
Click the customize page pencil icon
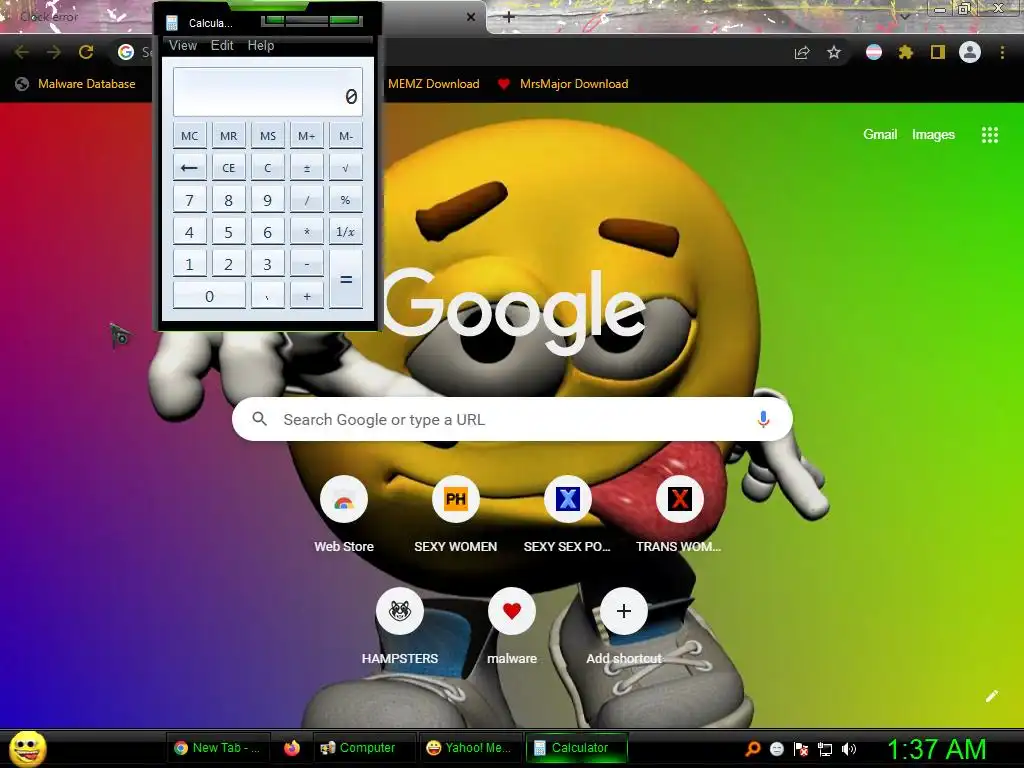tap(992, 696)
